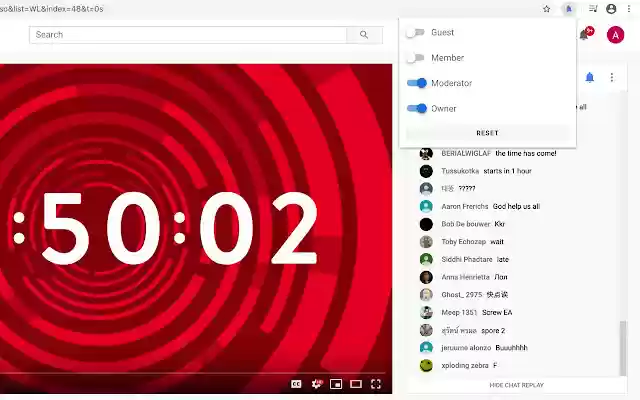Viewport: 640px width, 400px height.
Task: Select jeruume alonzo 'Buuuhhhh' message
Action: click(x=511, y=348)
